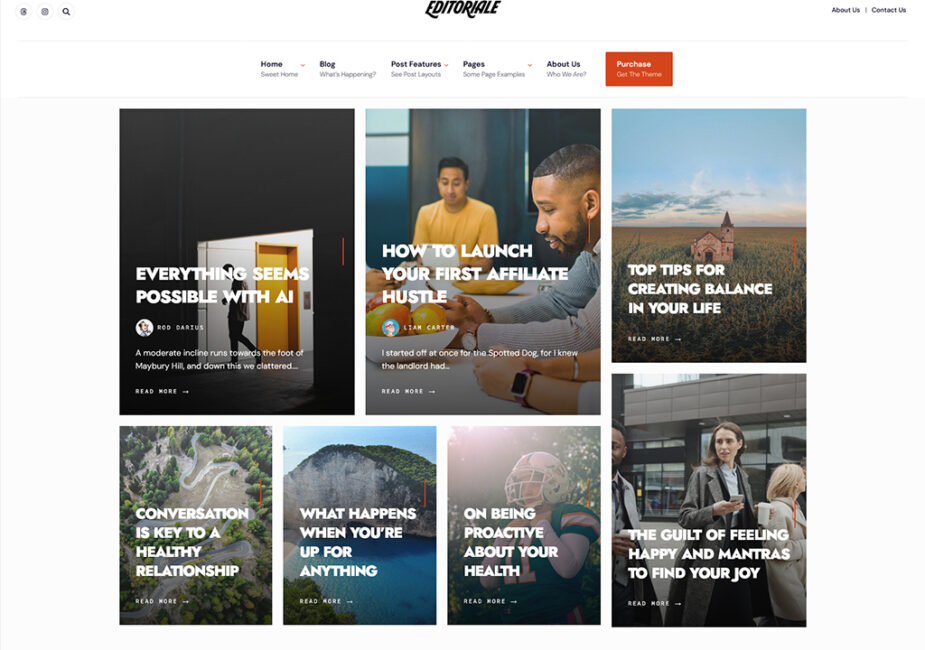Go to the Editoriale logo homepage

coord(462,9)
